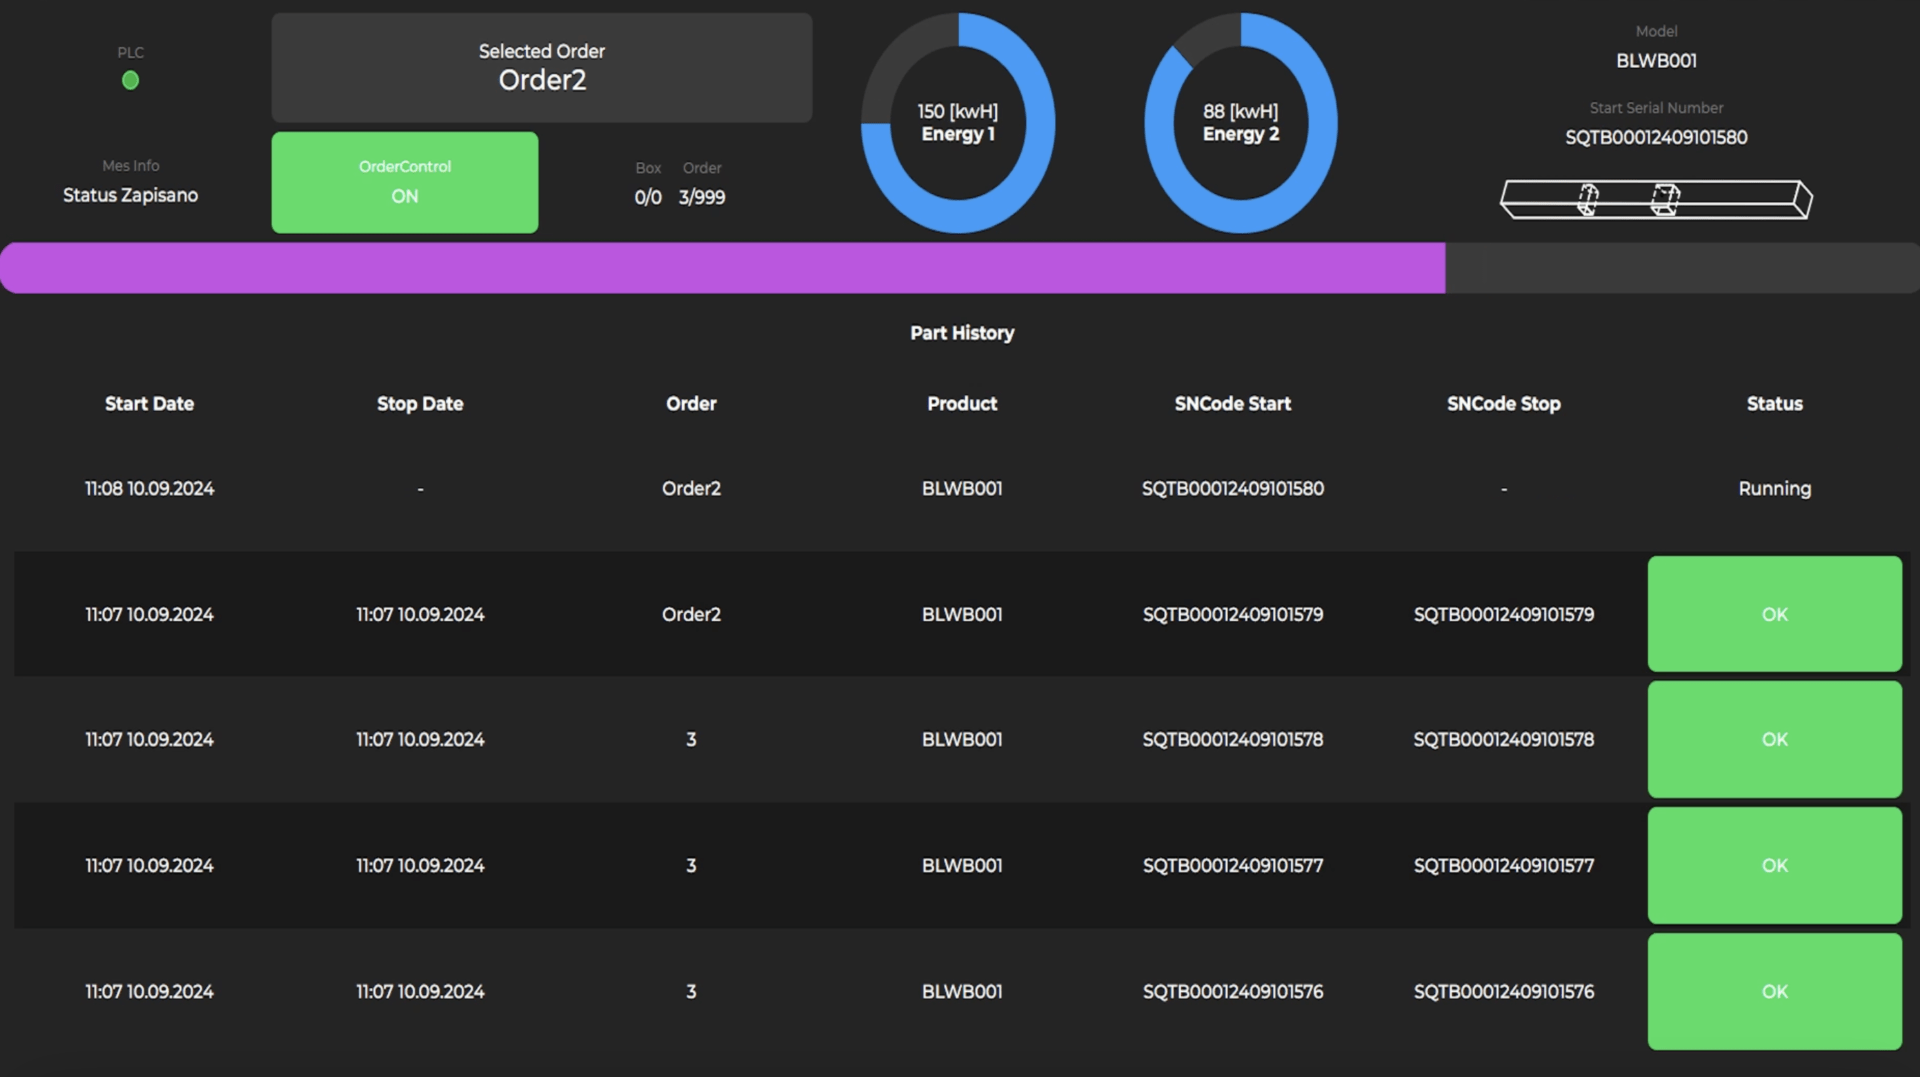Click the Status Zapisano Mes Info text

(x=130, y=195)
